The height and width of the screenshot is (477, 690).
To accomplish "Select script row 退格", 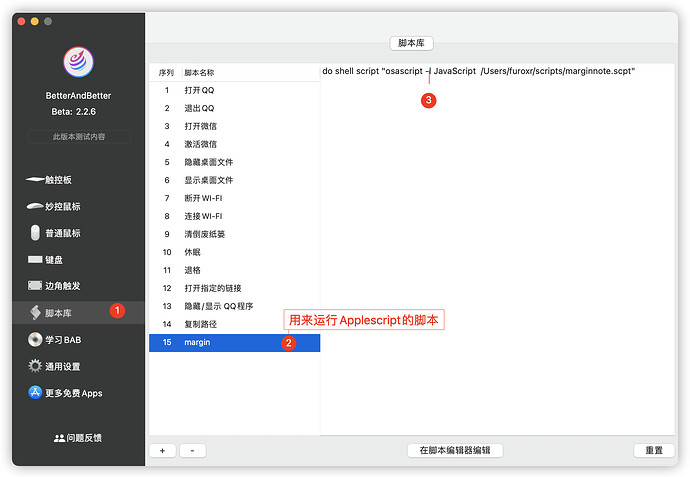I will pyautogui.click(x=235, y=270).
